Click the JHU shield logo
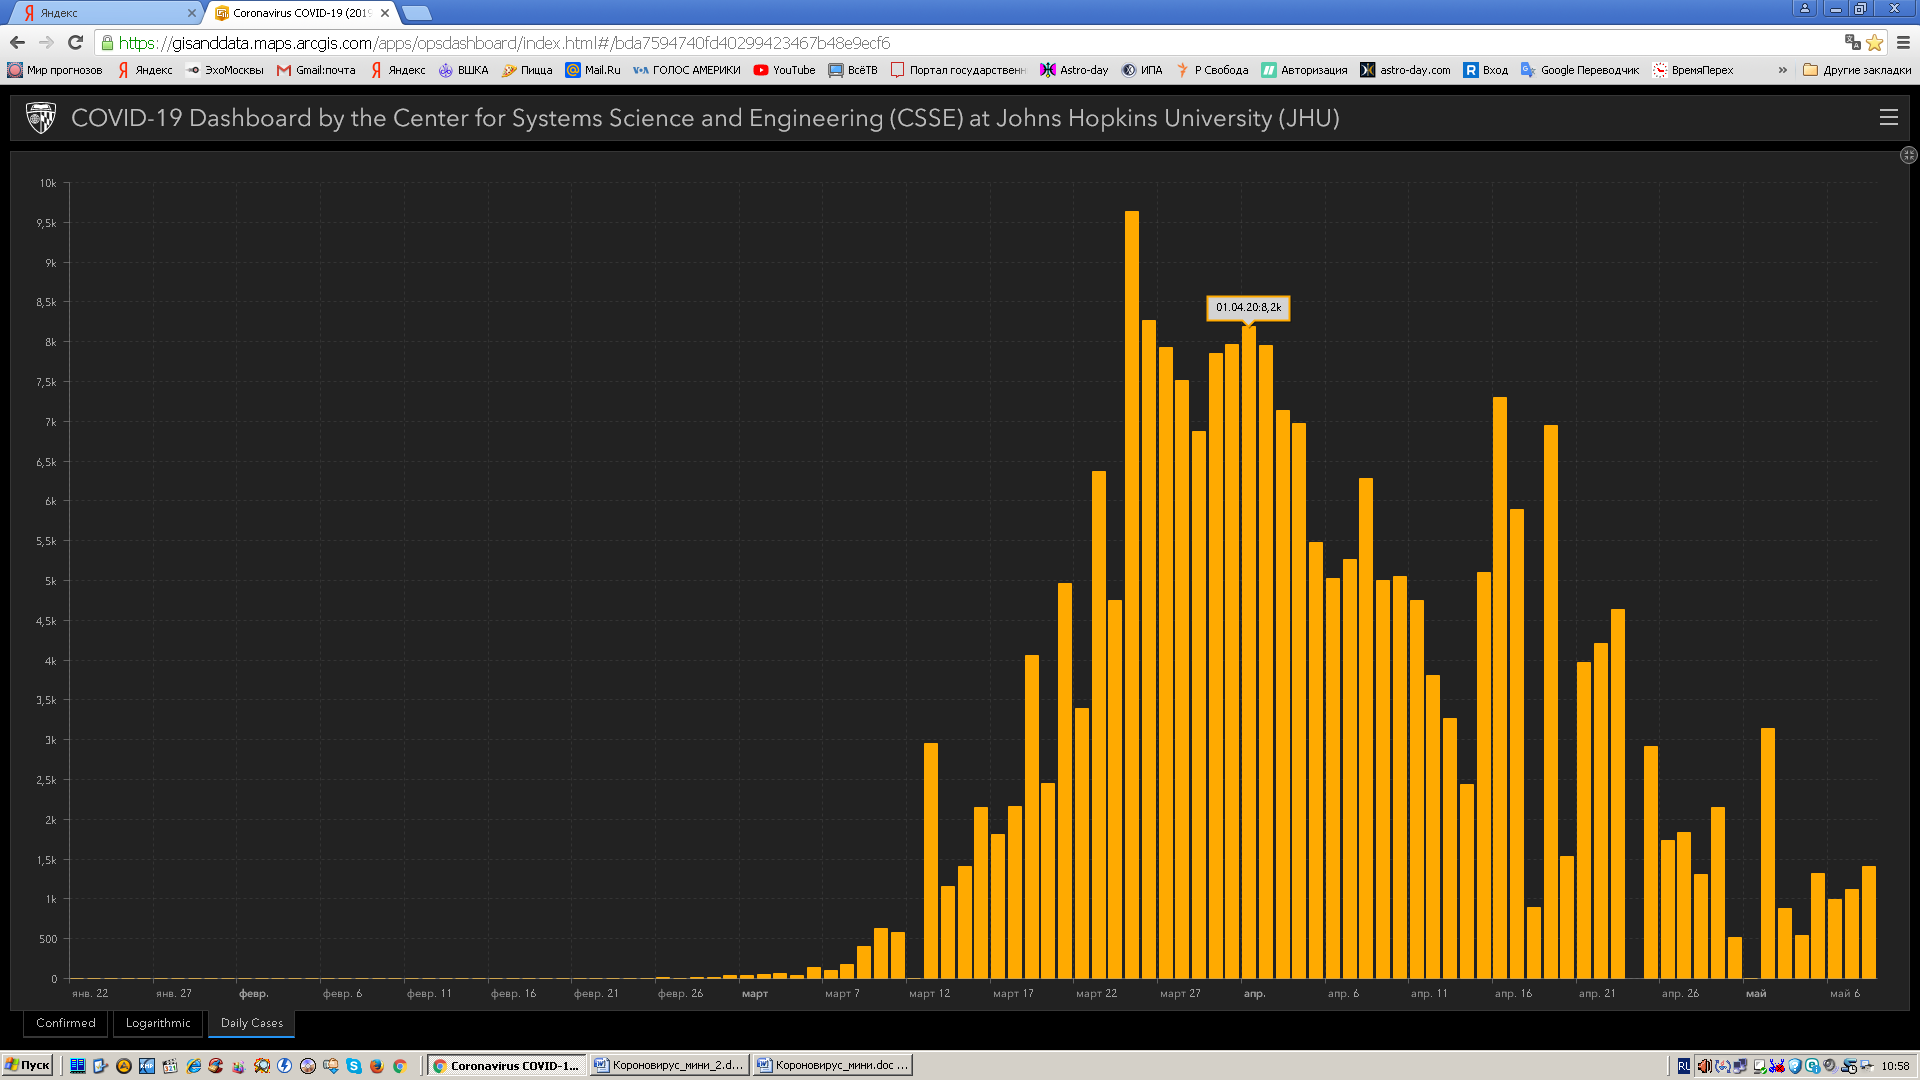This screenshot has height=1080, width=1920. 41,118
